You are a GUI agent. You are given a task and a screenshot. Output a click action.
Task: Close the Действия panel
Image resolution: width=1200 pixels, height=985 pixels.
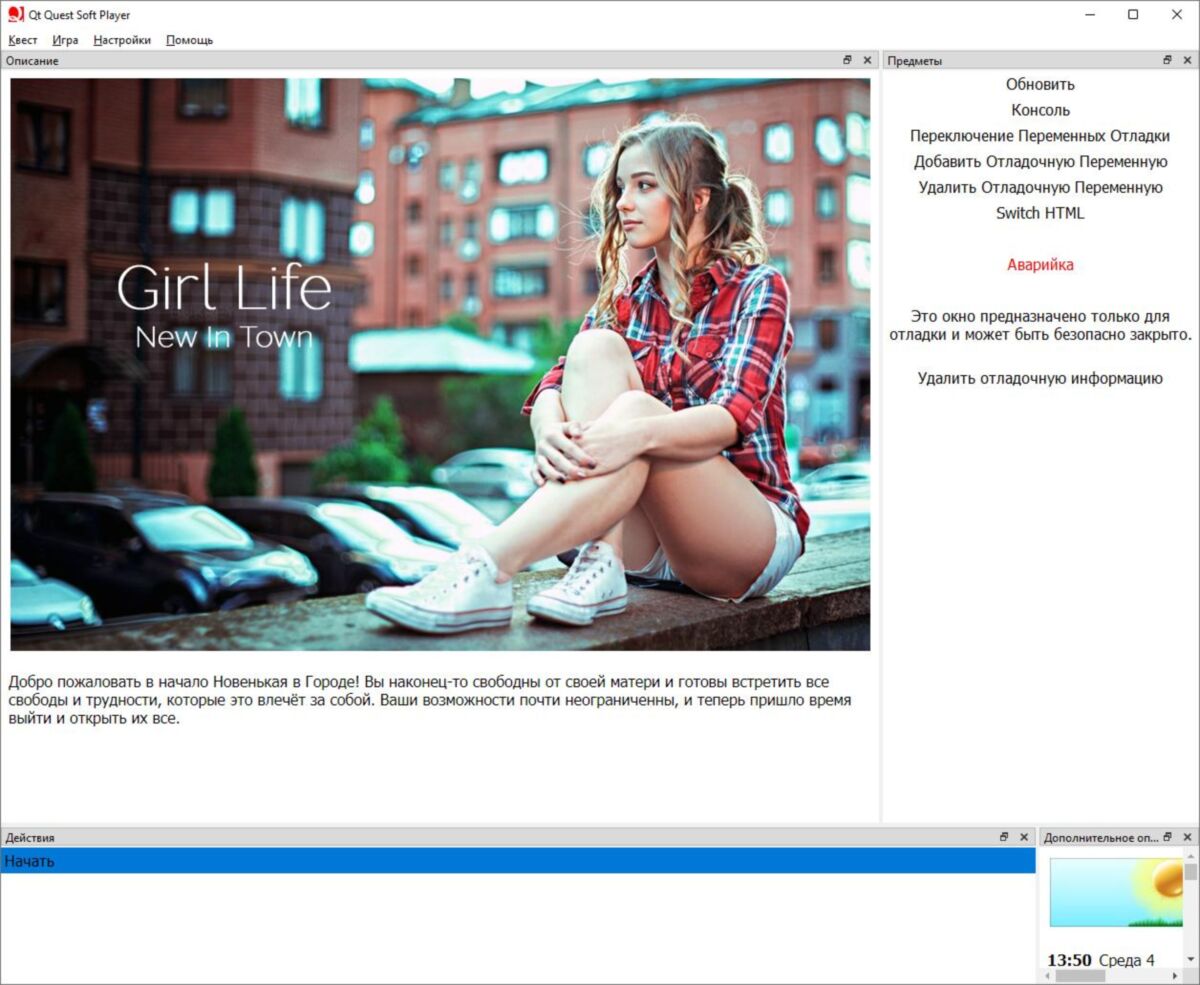coord(1024,837)
